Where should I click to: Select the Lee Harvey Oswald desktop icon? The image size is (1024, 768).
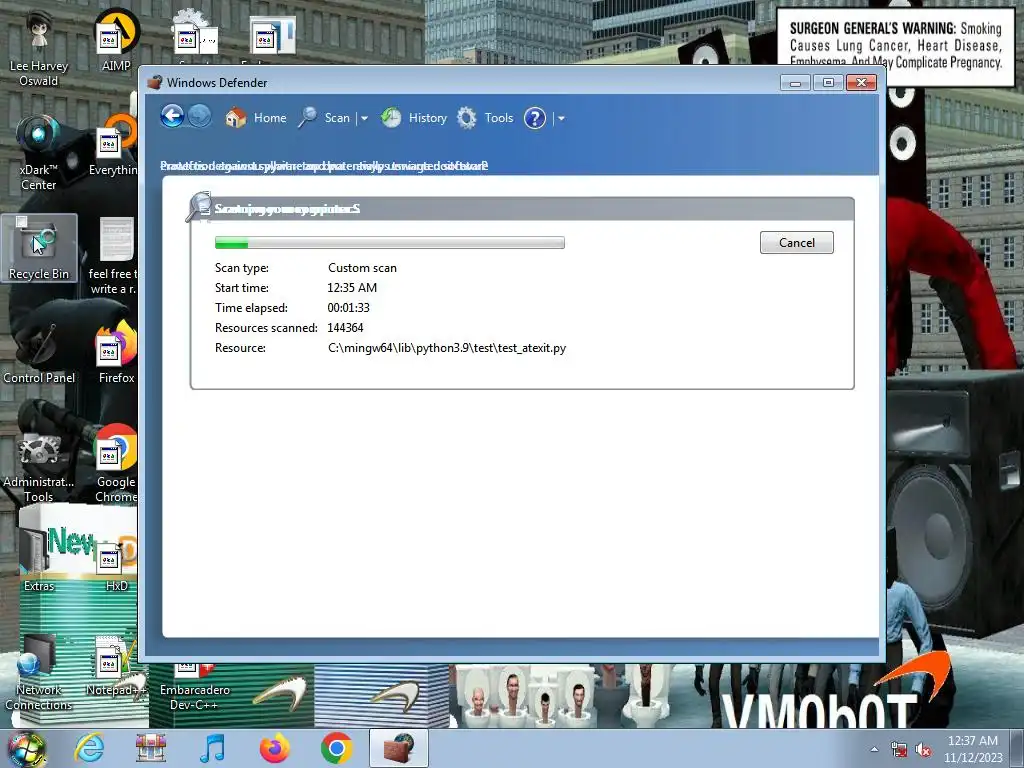coord(39,47)
